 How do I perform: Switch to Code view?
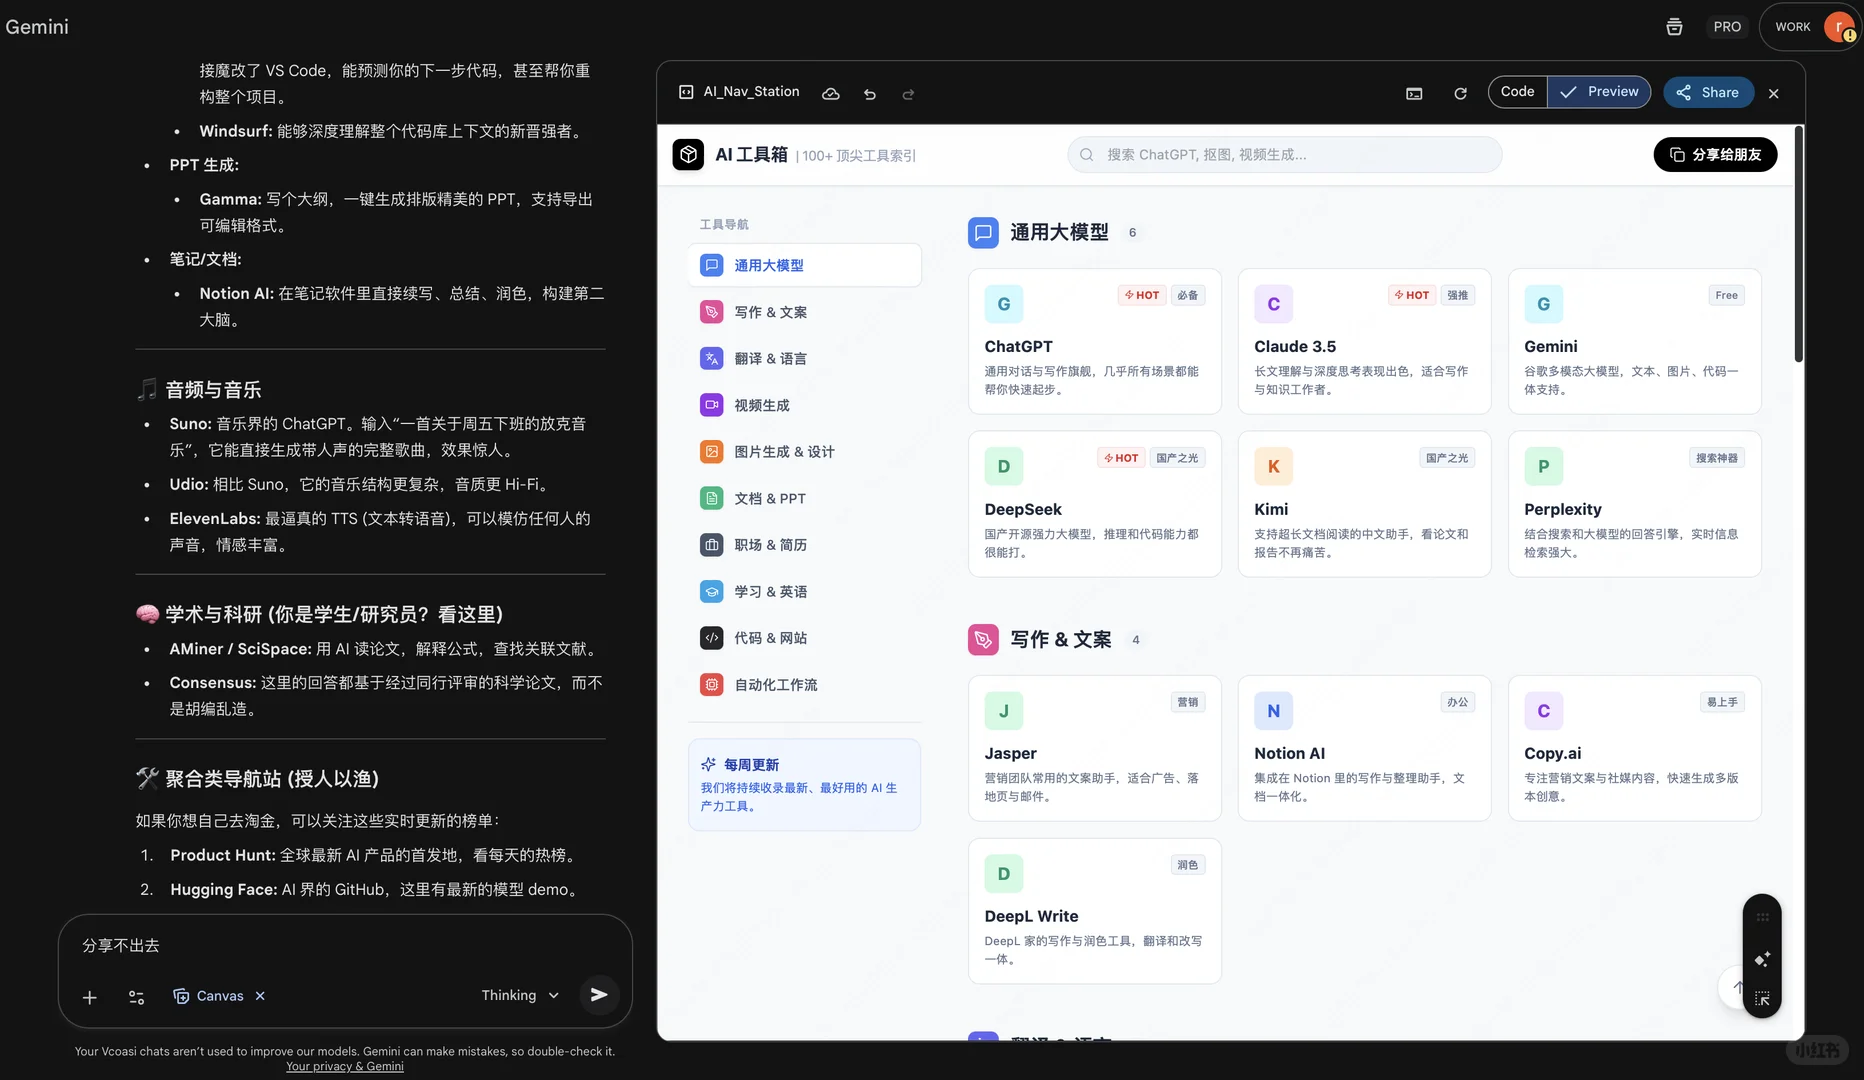pos(1517,91)
